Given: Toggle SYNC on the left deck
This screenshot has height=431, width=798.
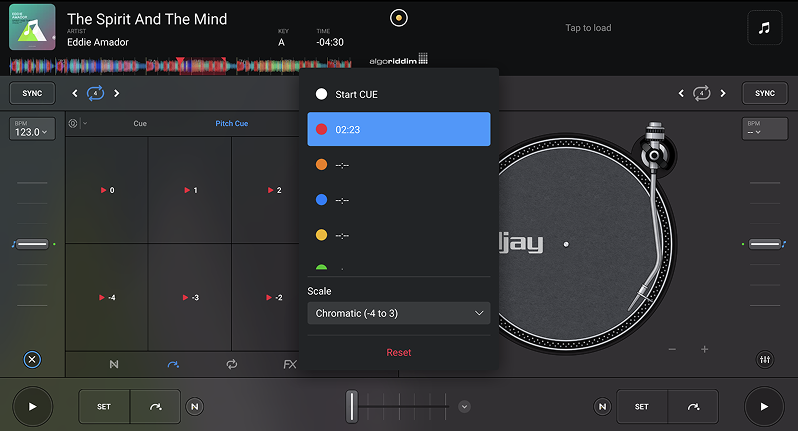Looking at the screenshot, I should pyautogui.click(x=32, y=93).
